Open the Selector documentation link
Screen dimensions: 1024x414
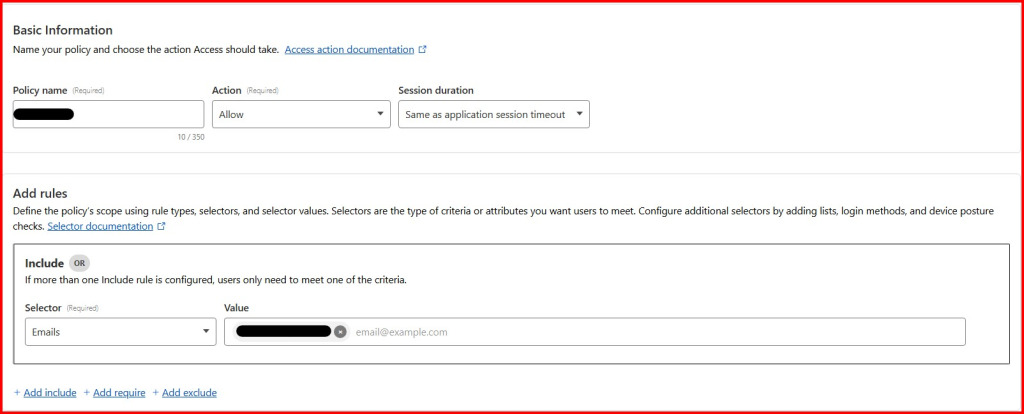click(x=100, y=227)
